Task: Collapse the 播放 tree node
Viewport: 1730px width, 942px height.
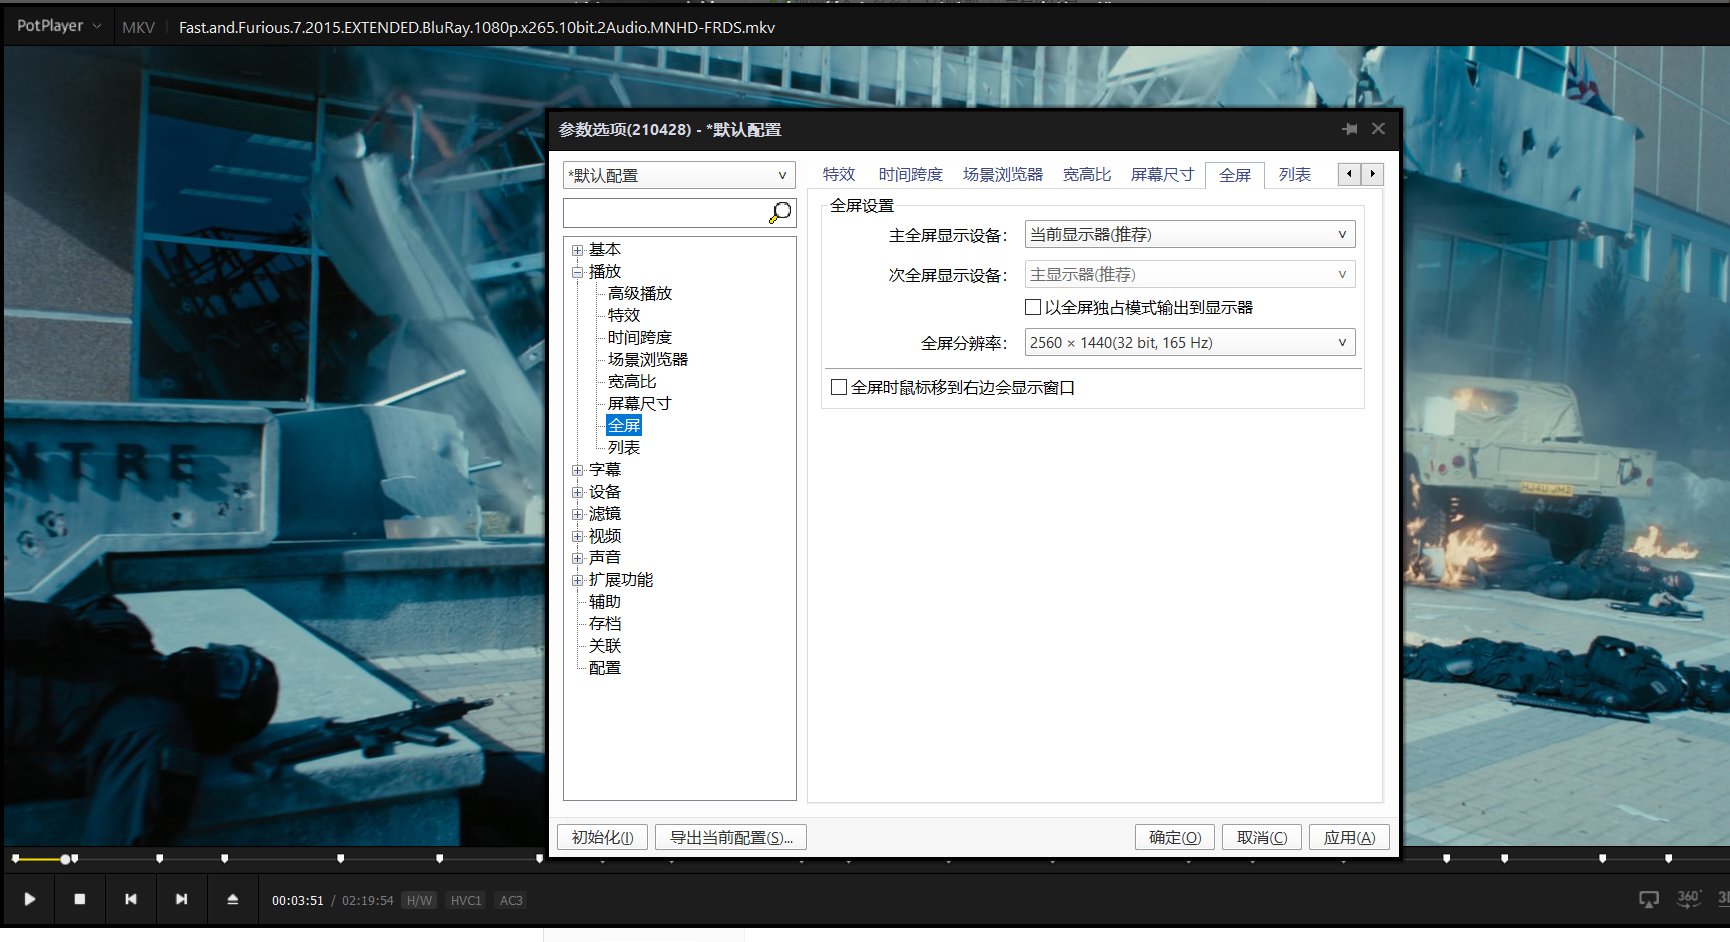Action: (577, 272)
